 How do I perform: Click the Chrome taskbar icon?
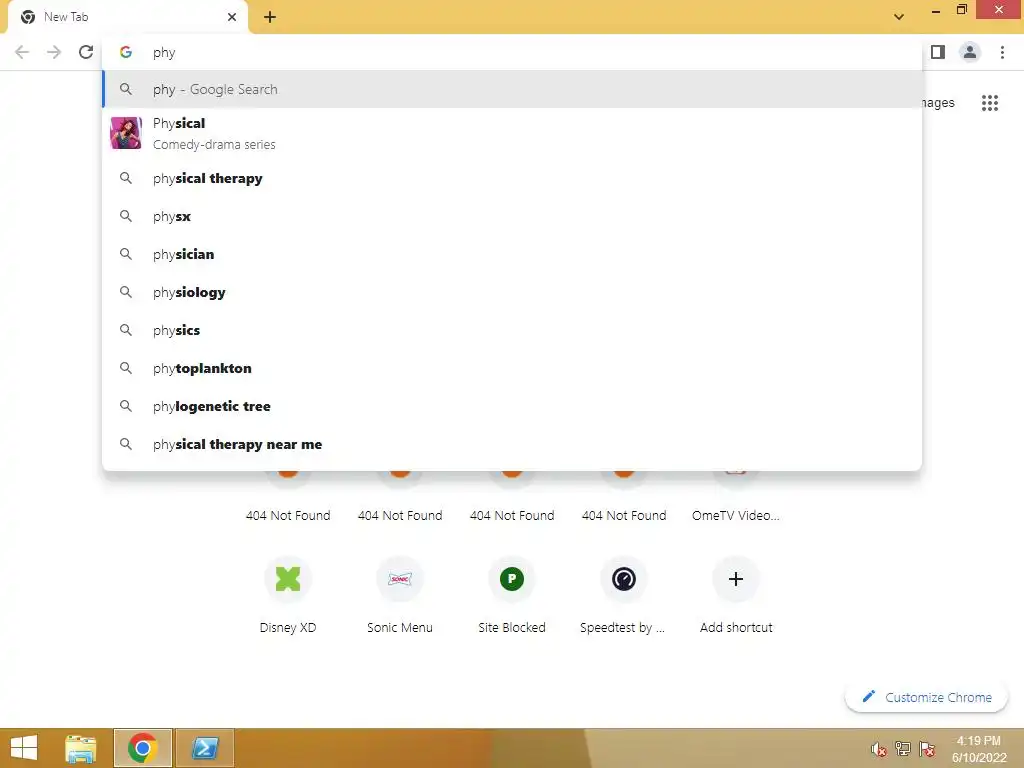[x=143, y=748]
